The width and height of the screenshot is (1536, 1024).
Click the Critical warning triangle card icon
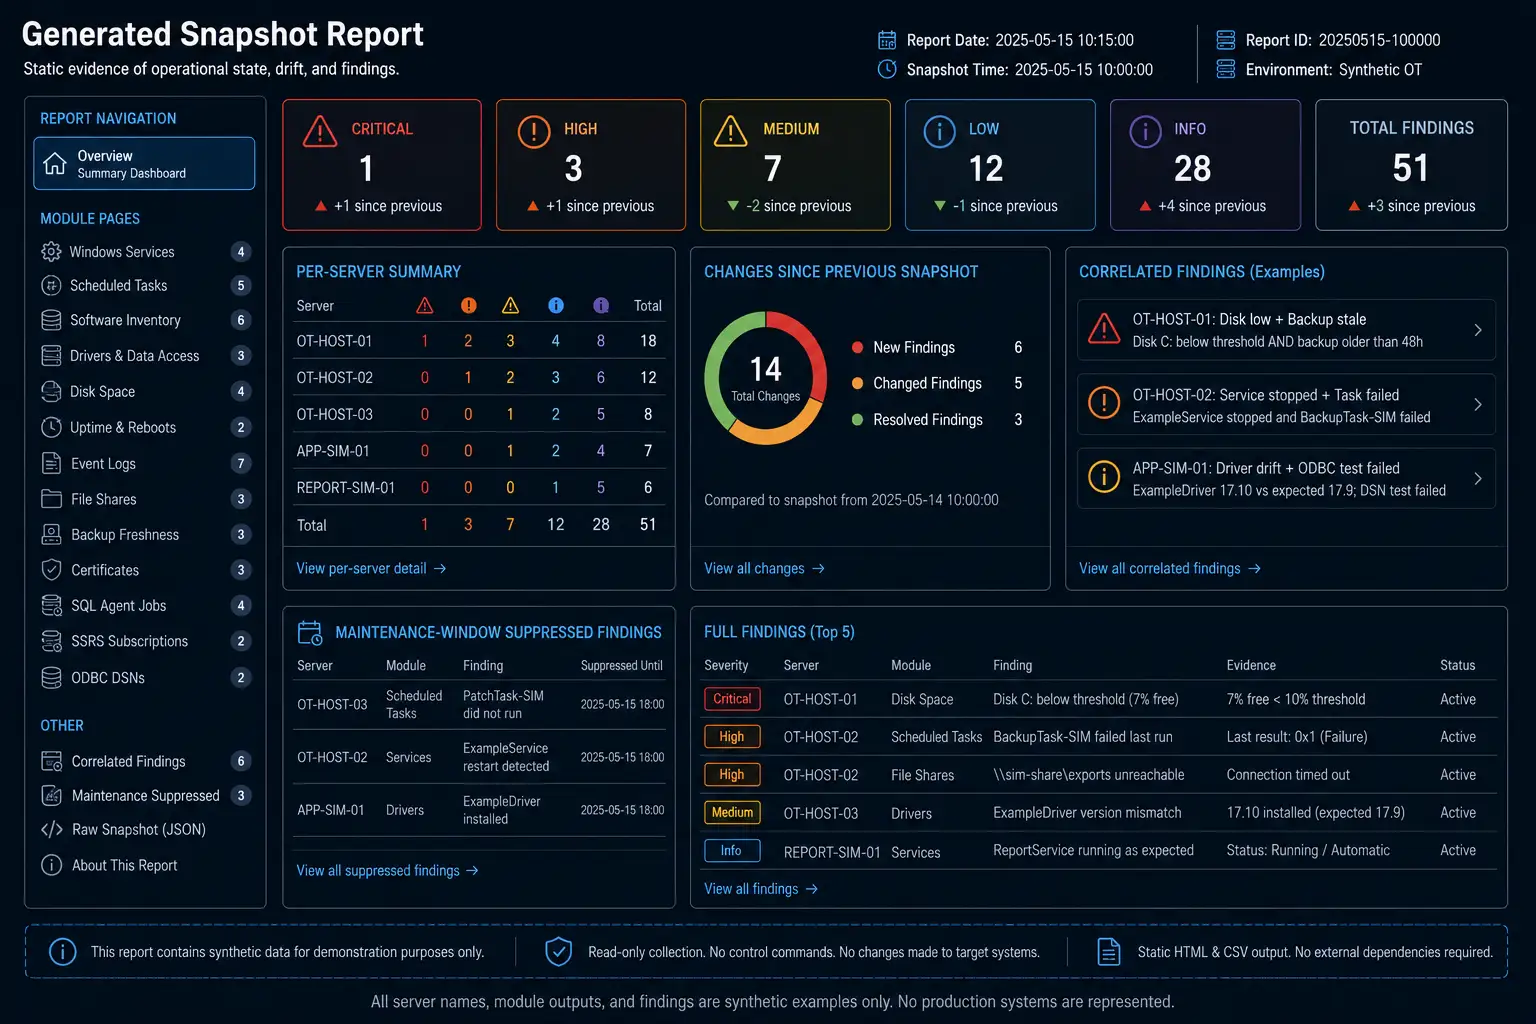pos(320,131)
